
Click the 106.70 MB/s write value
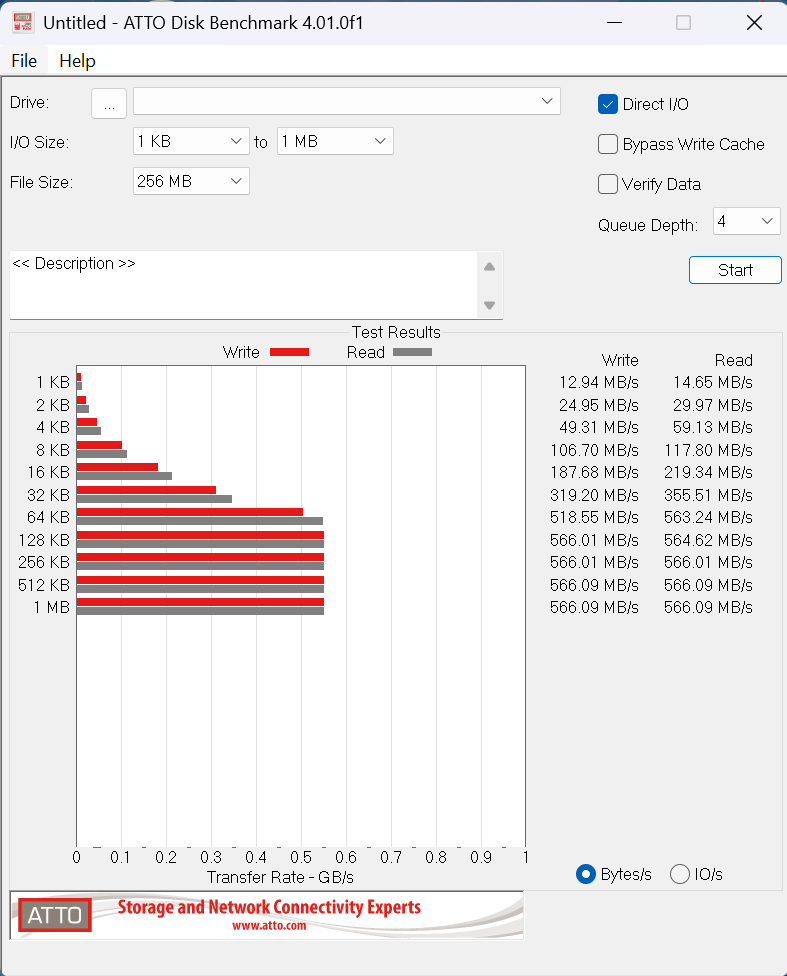[594, 450]
